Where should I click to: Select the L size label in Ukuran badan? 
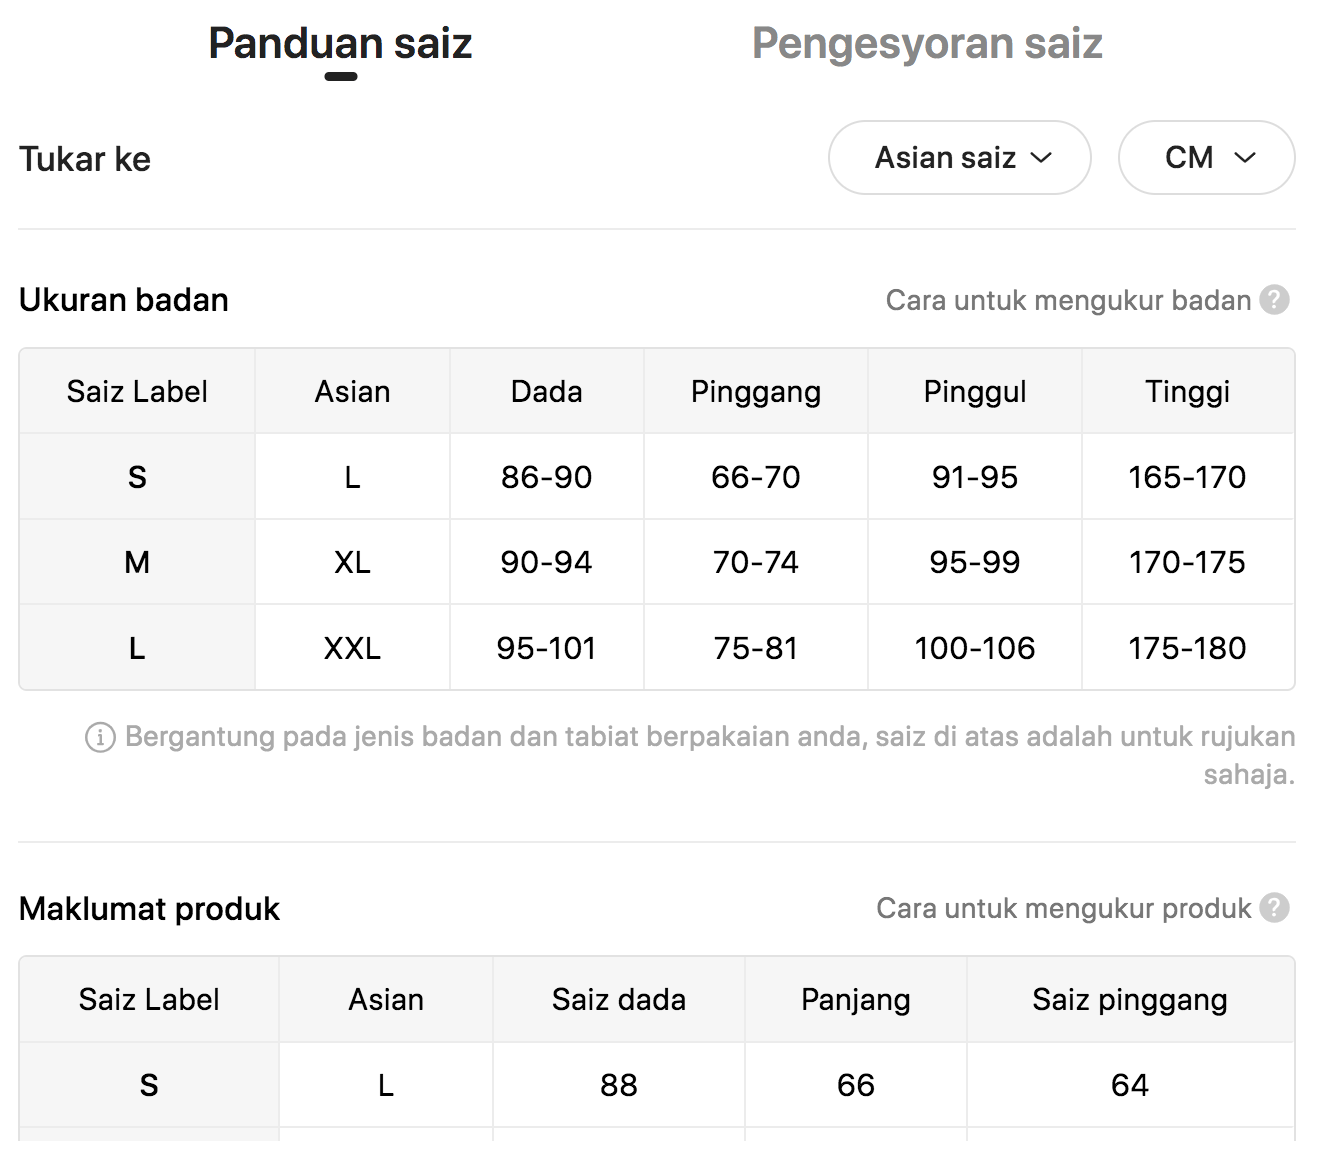click(x=137, y=648)
